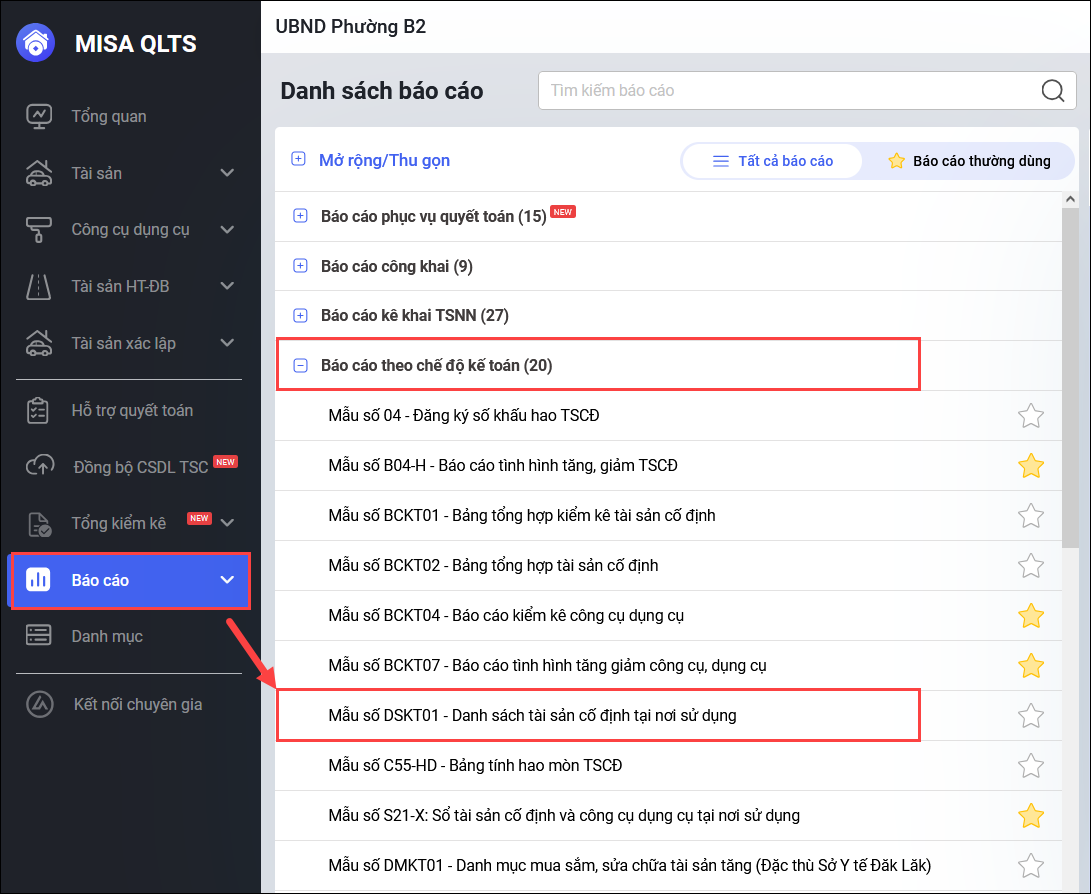Expand the Tài sản xác lập chevron
Viewport: 1091px width, 894px height.
tap(227, 343)
